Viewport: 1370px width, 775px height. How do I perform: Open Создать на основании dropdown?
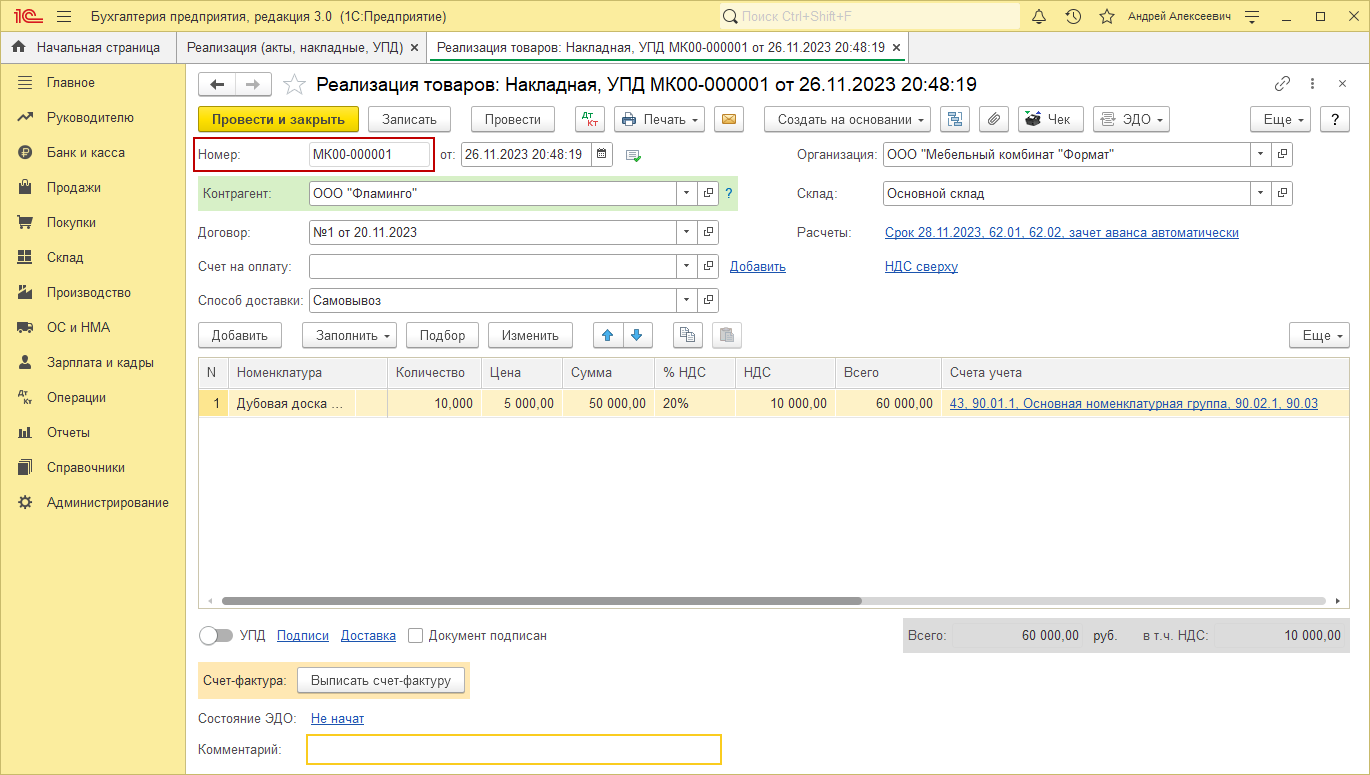click(x=848, y=119)
